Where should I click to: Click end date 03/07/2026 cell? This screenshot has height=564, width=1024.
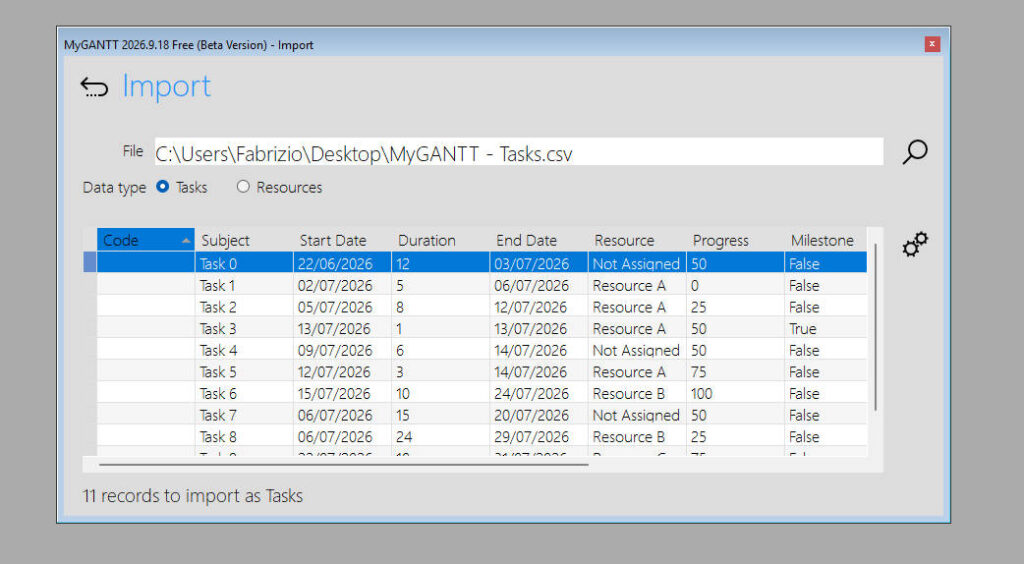(539, 263)
